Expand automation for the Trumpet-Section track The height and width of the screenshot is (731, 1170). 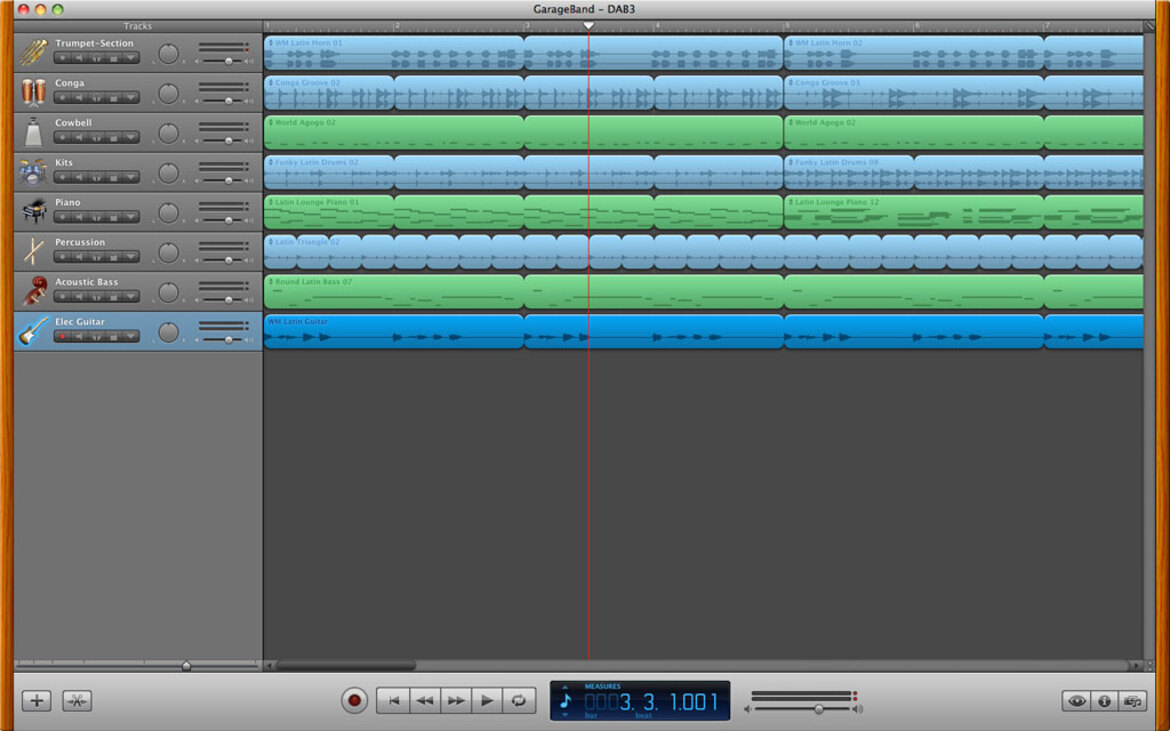pos(131,58)
